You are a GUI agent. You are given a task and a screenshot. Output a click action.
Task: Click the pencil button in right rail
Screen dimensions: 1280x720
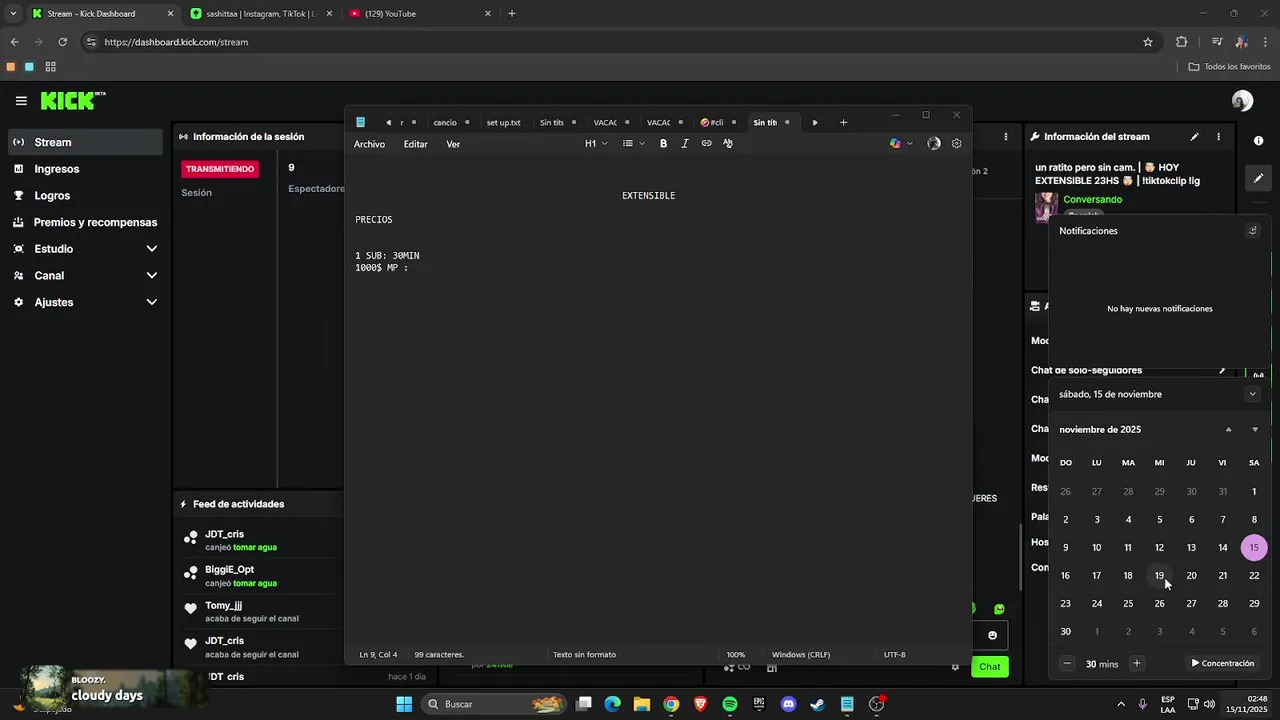1258,178
